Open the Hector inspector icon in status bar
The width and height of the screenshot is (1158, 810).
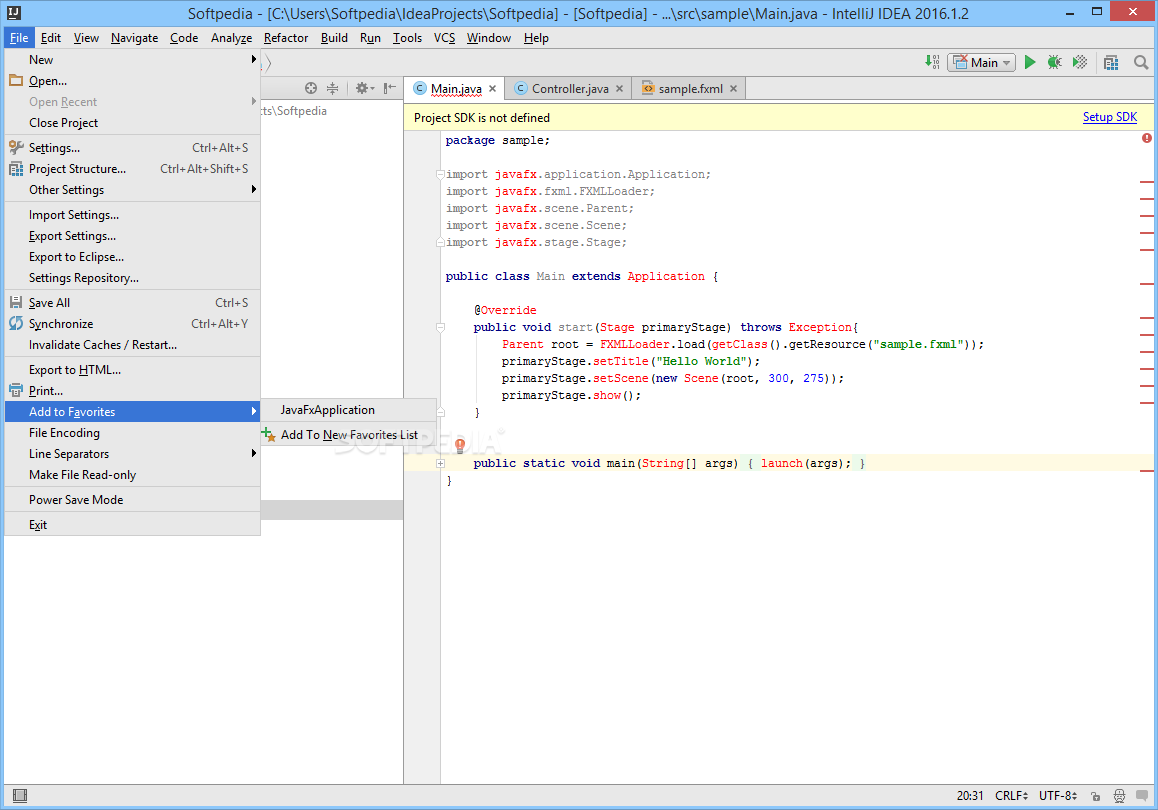1120,796
